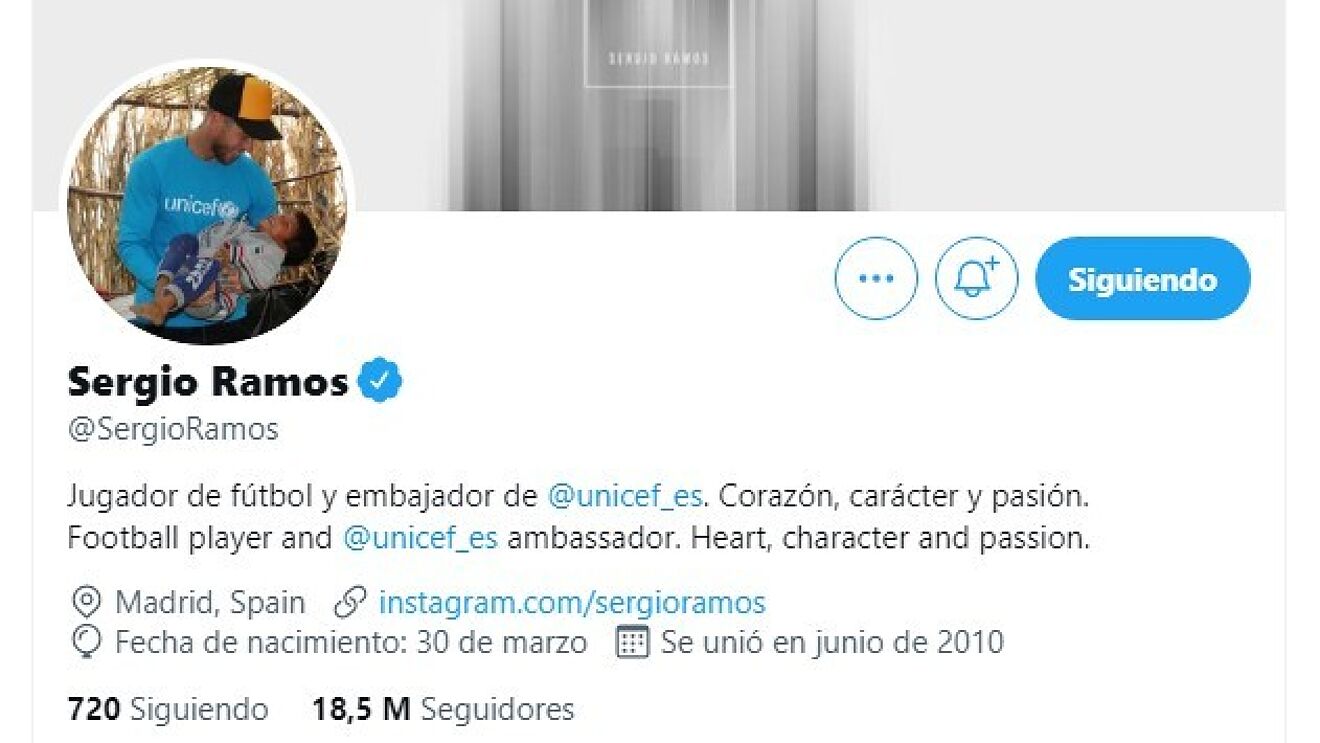Click the chain link icon
This screenshot has width=1320, height=743.
349,603
